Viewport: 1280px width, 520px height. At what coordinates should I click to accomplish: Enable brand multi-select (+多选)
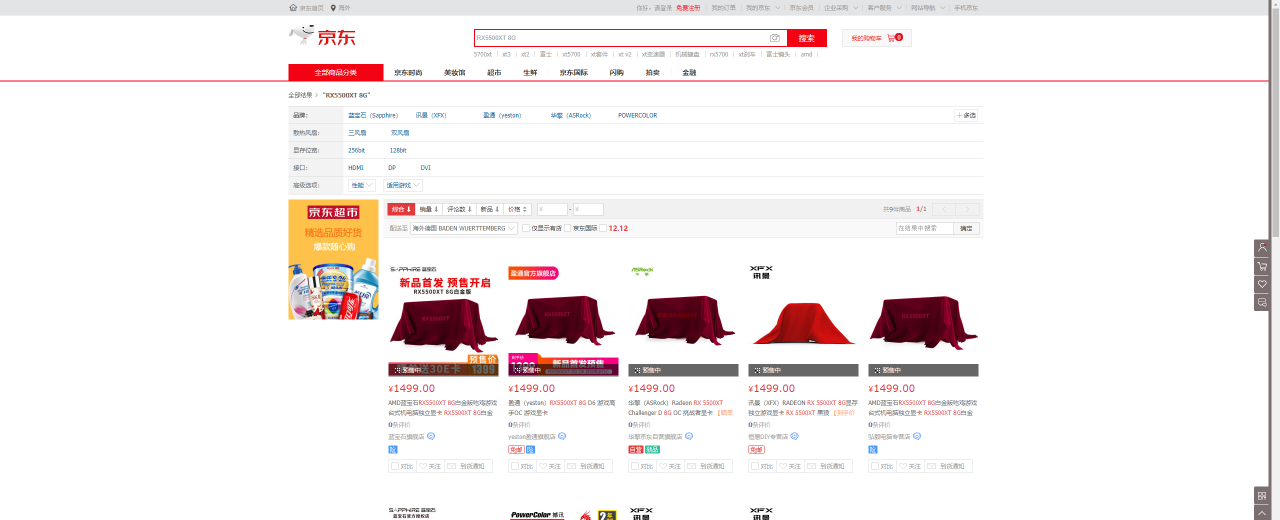tap(966, 115)
